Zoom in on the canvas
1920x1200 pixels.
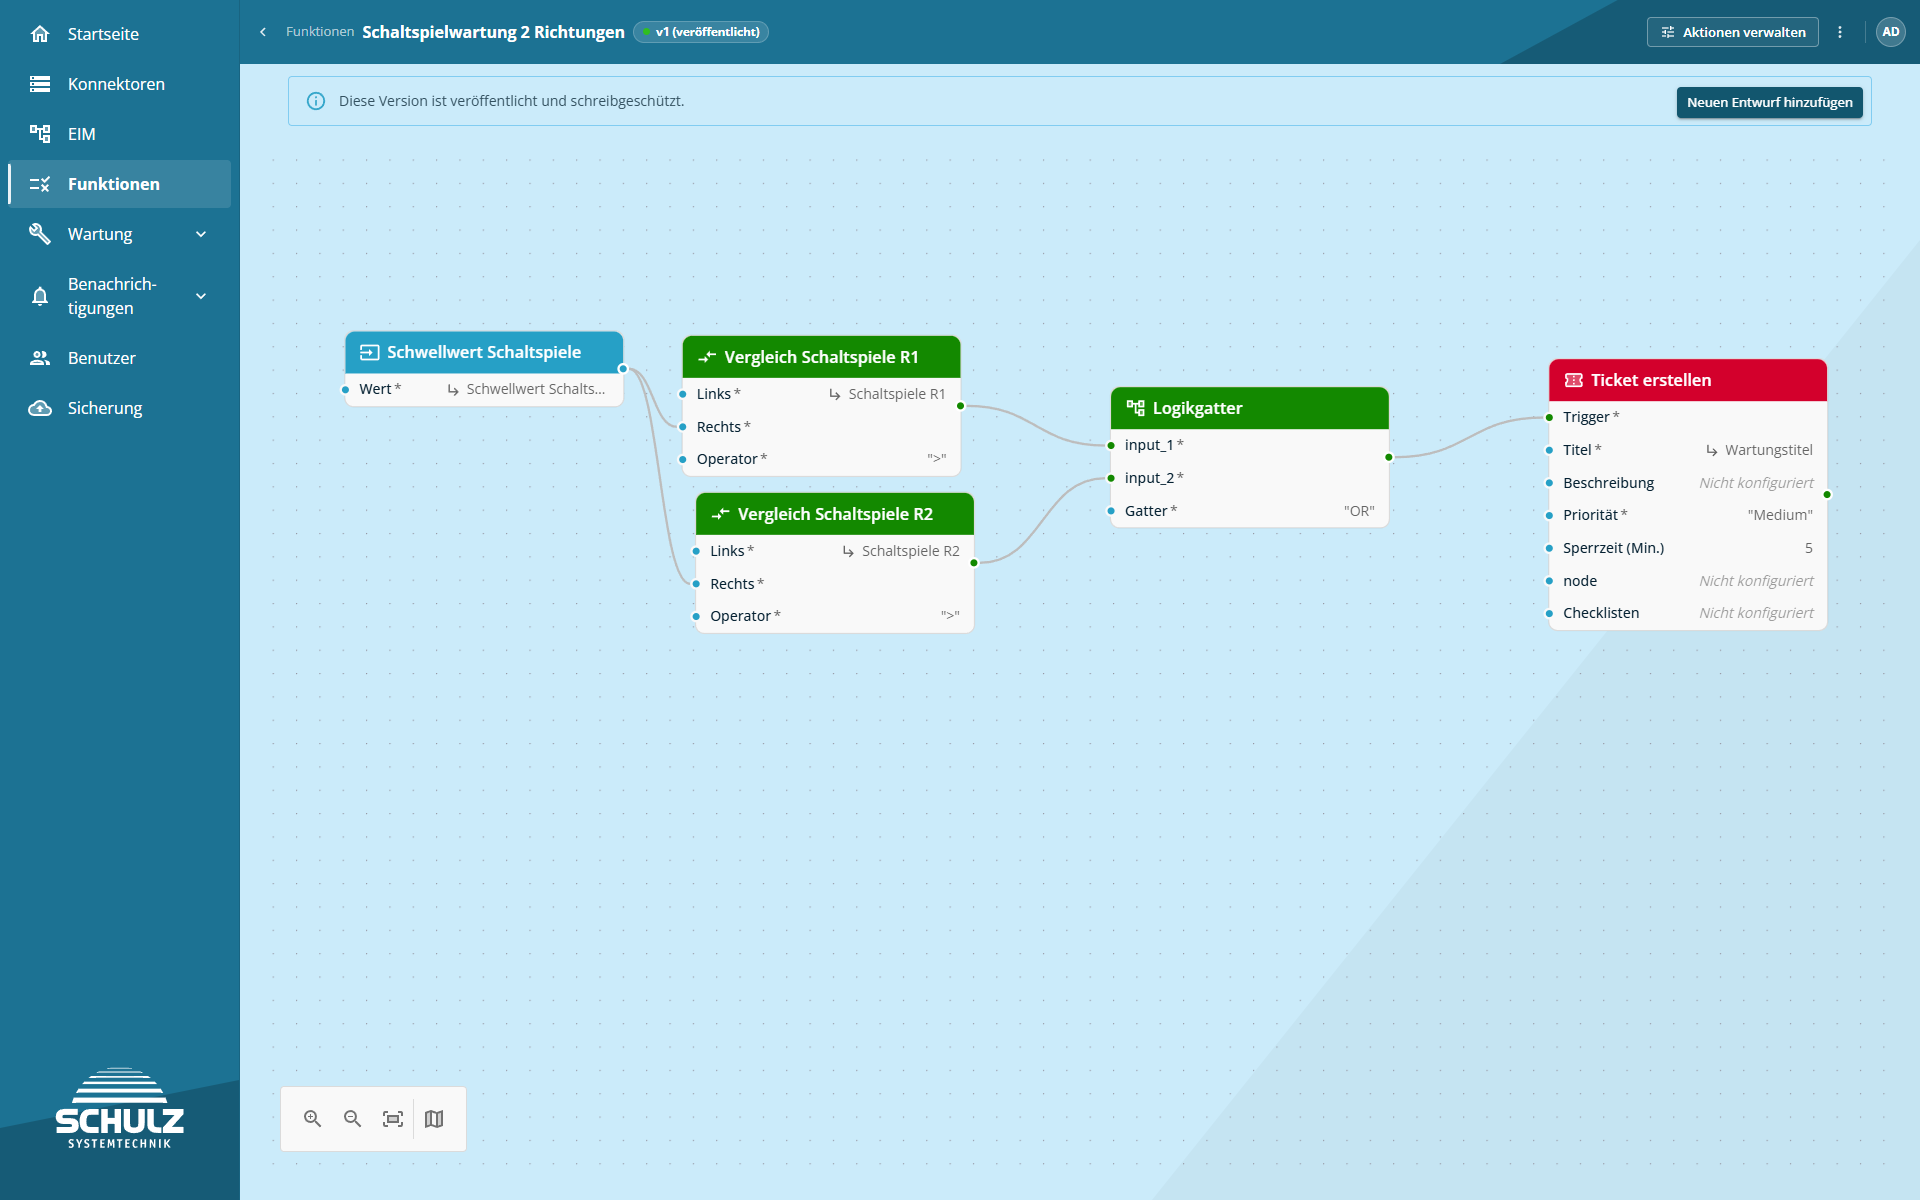(x=313, y=1119)
